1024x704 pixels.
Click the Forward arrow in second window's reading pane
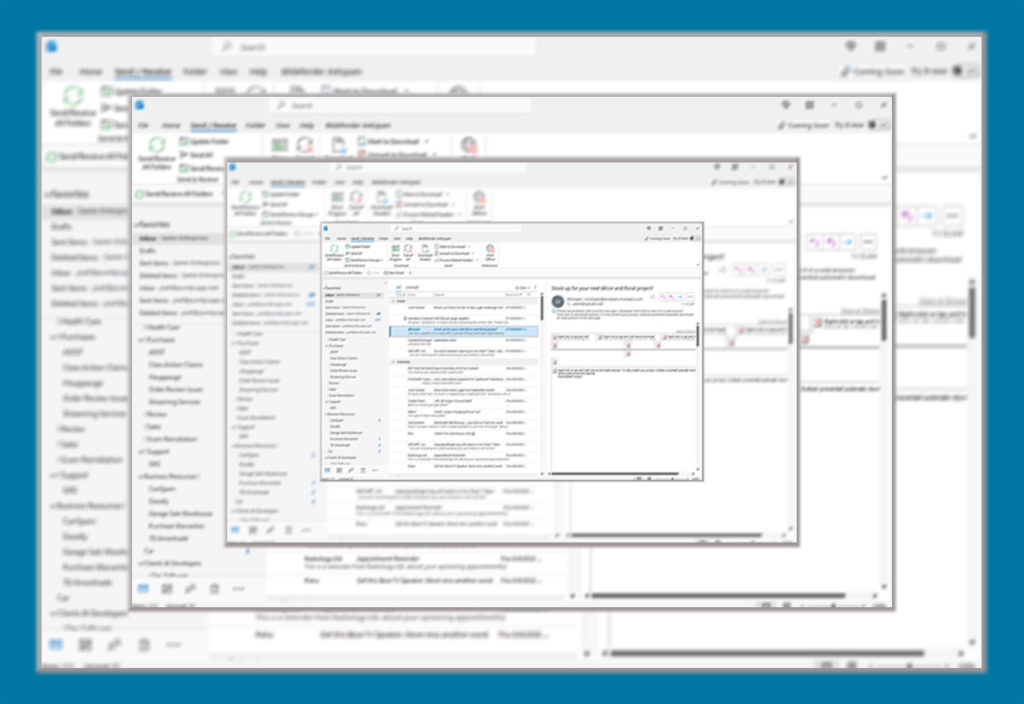[x=848, y=242]
